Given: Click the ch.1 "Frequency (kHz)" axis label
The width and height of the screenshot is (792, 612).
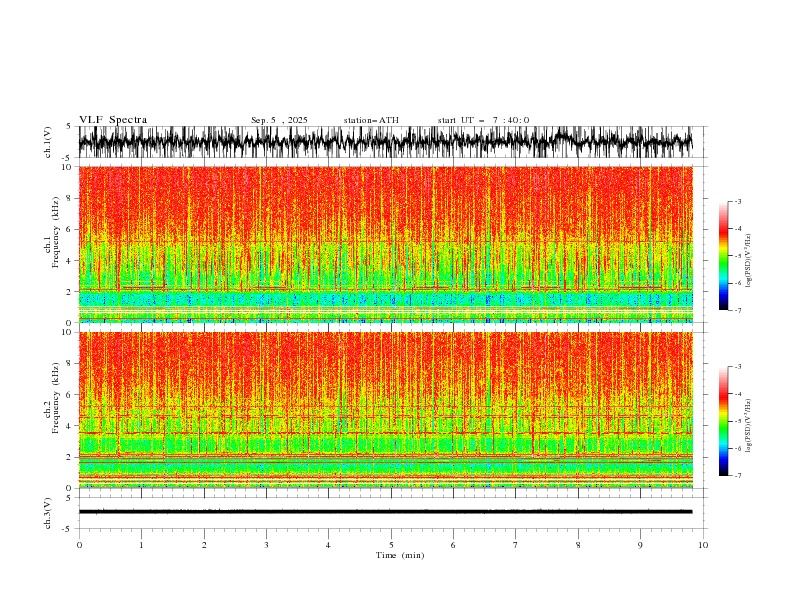Looking at the screenshot, I should coord(56,232).
